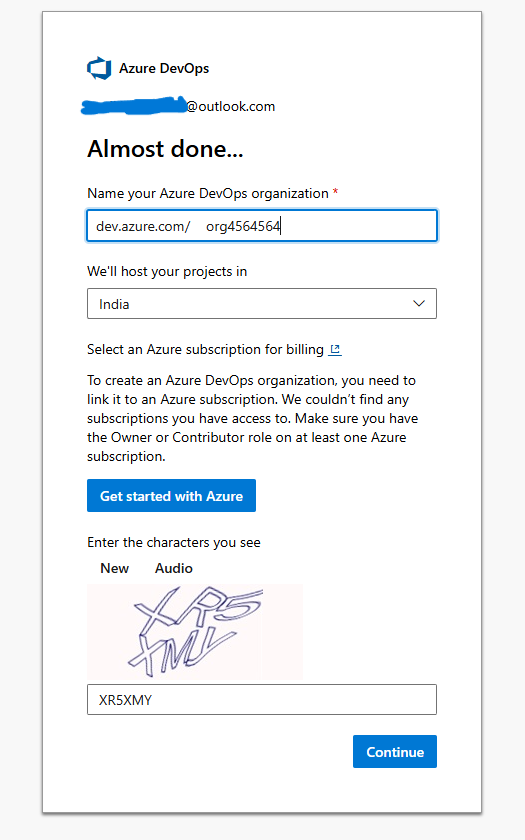The width and height of the screenshot is (525, 840).
Task: Click the Continue button
Action: (x=395, y=752)
